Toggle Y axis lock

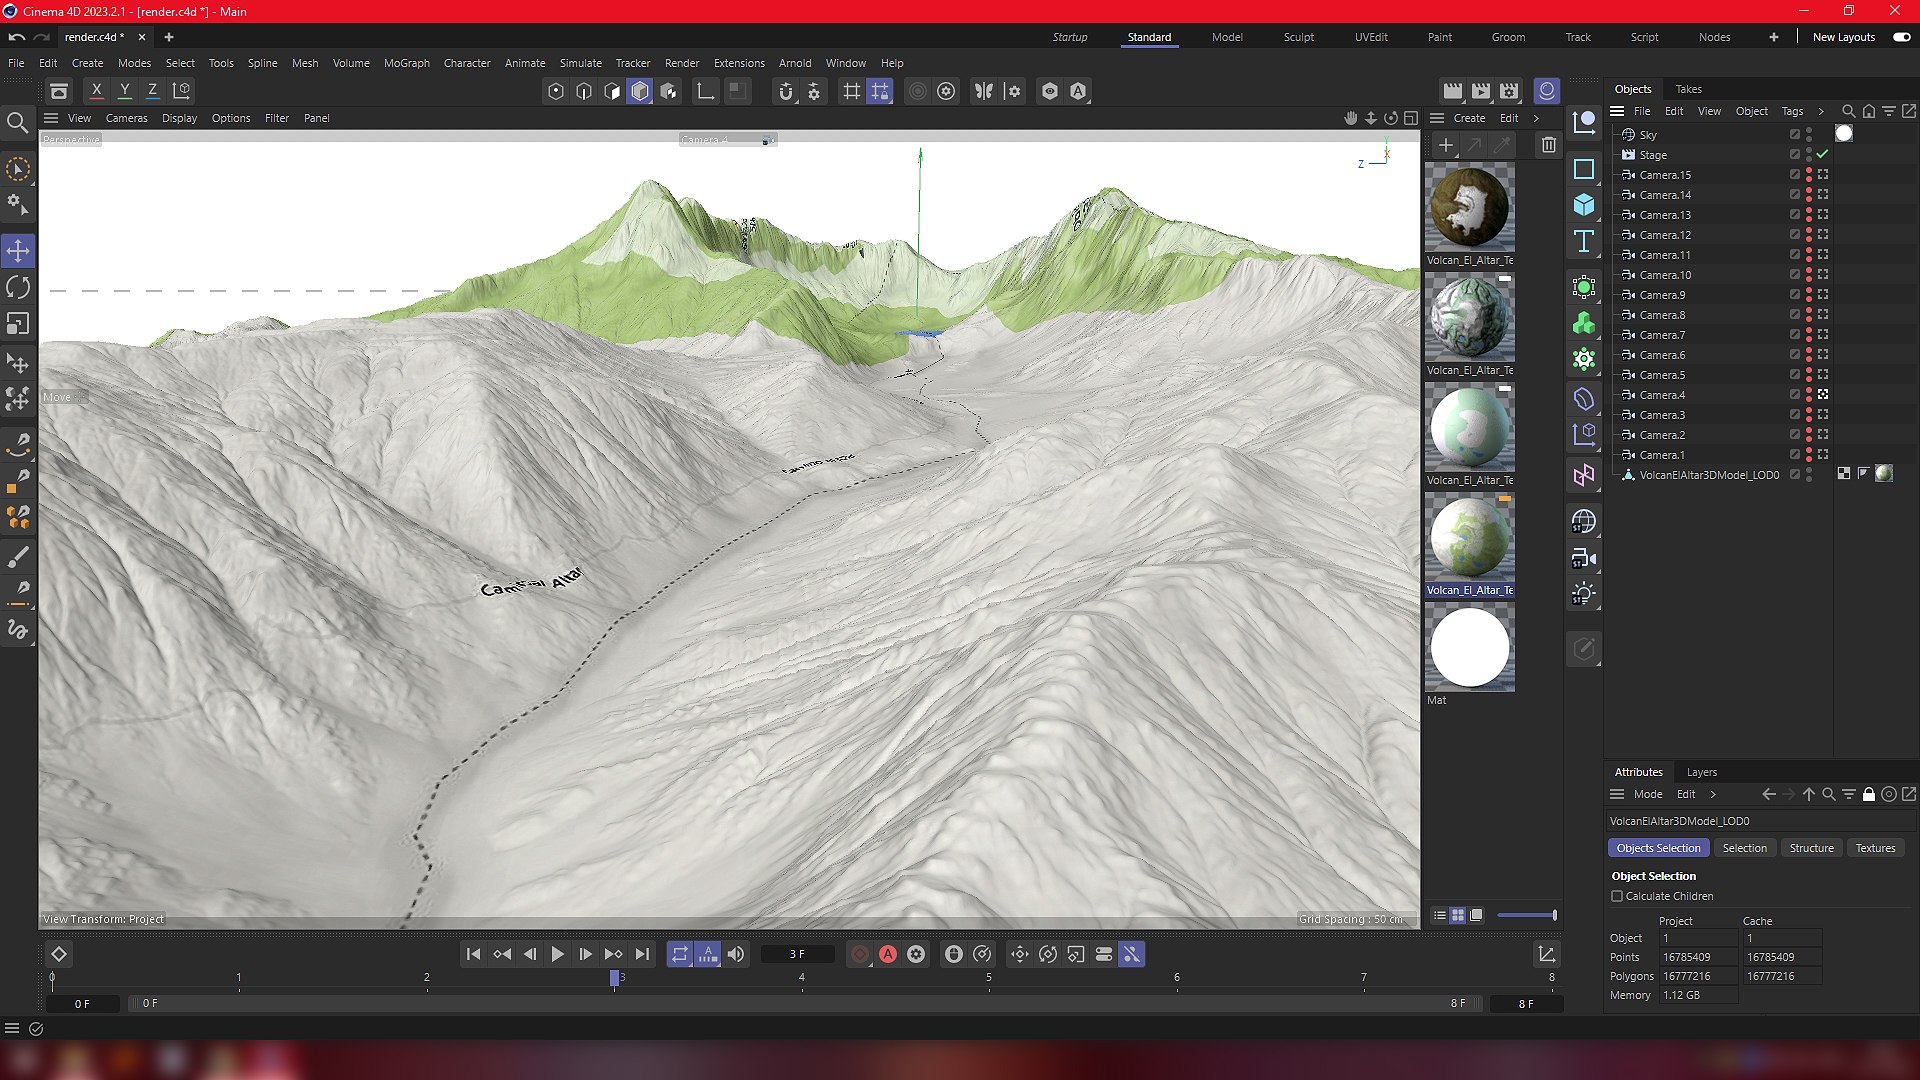[124, 91]
